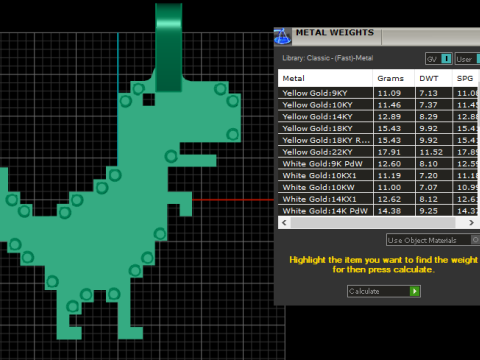Click the 11.52 DWT value
This screenshot has height=360, width=480.
pos(431,152)
